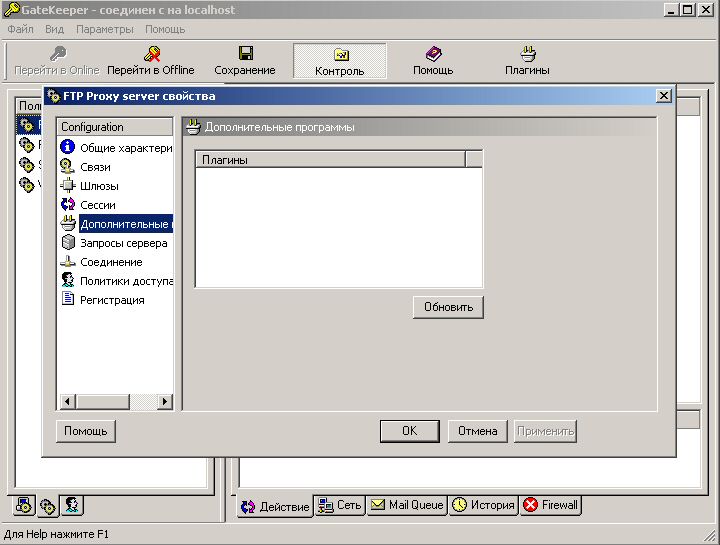Screen dimensions: 720x545
Task: Click the Связи item icon
Action: pyautogui.click(x=68, y=166)
